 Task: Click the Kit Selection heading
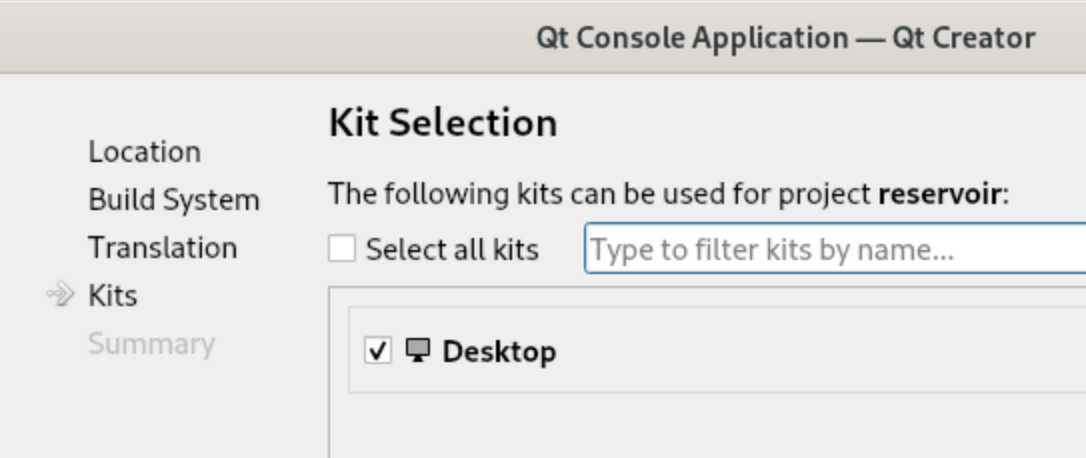click(442, 123)
